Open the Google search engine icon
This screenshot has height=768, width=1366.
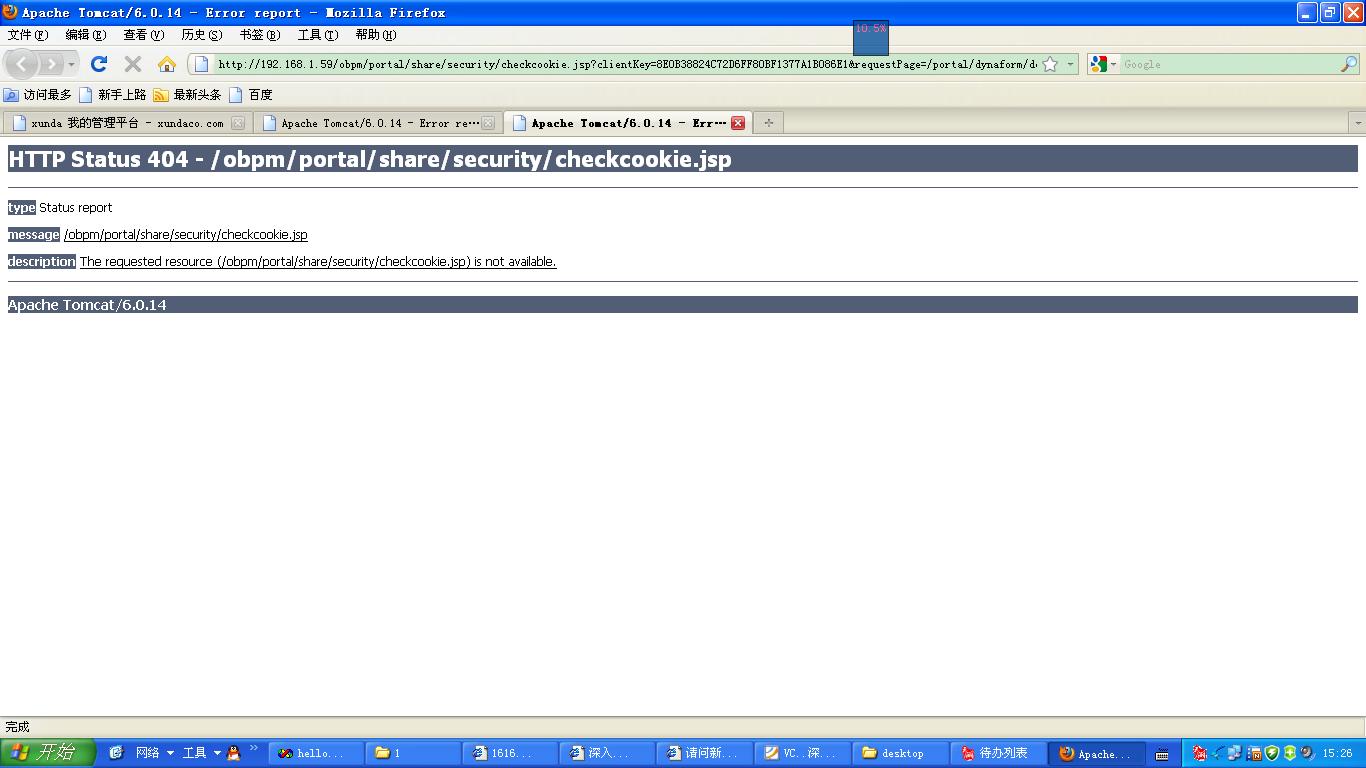(1099, 64)
